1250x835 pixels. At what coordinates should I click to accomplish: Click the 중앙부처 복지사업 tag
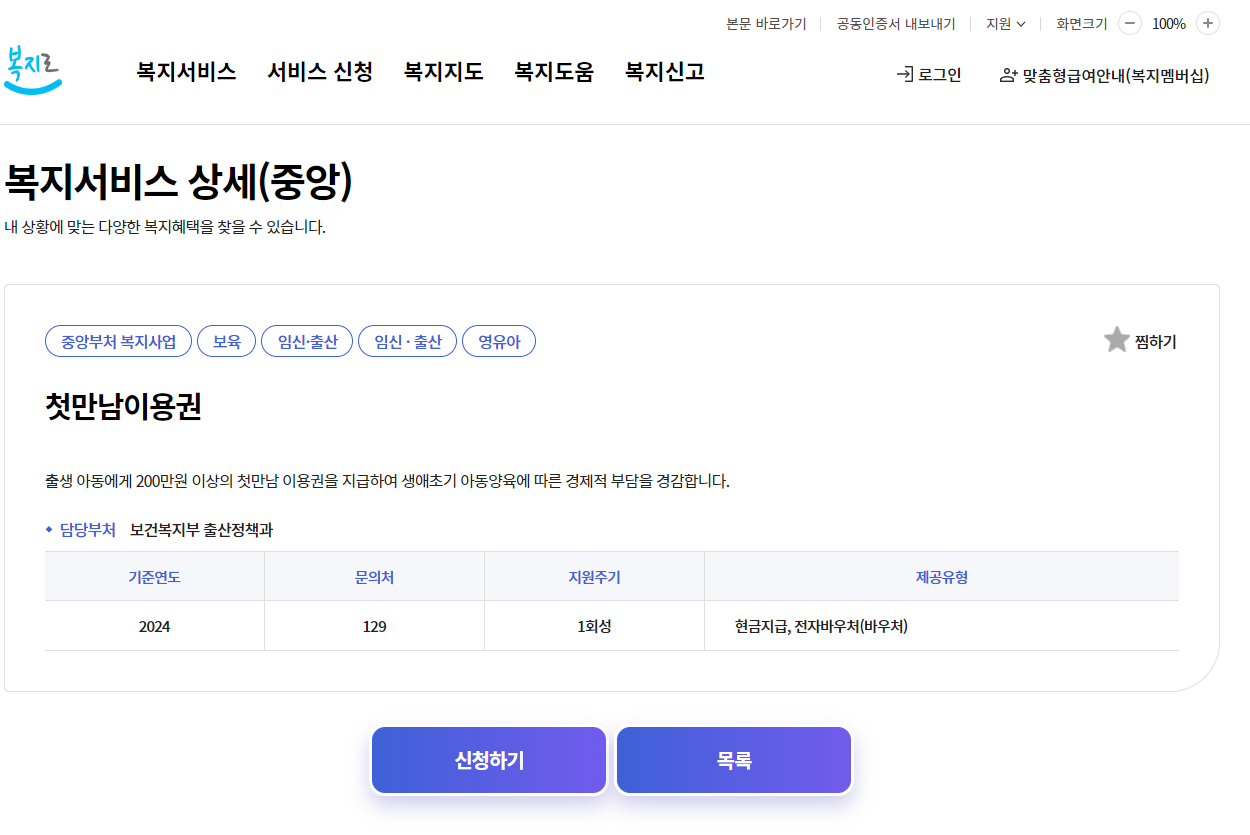[x=118, y=340]
